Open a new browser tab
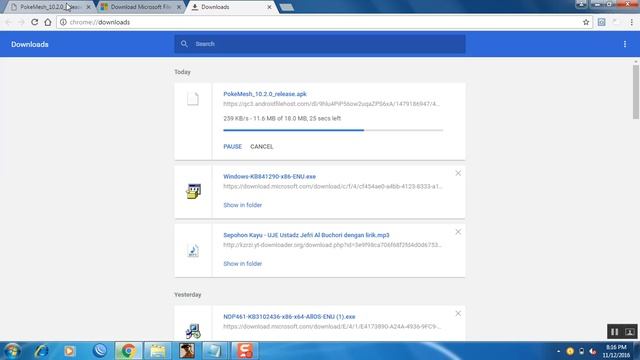 coord(287,7)
